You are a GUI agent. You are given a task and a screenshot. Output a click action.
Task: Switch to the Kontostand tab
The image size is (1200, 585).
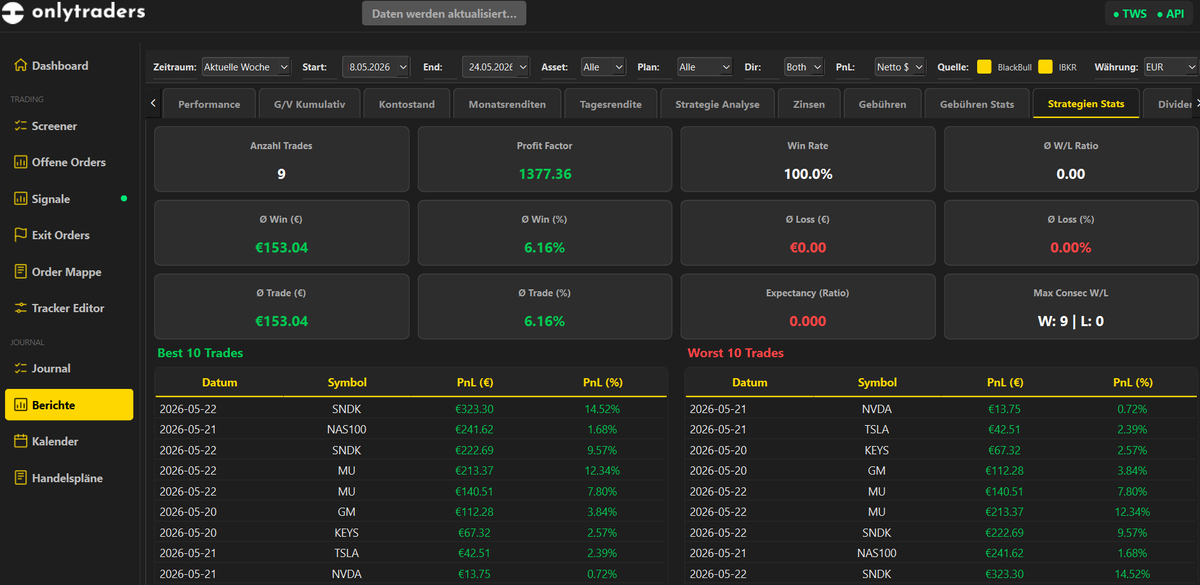[407, 104]
